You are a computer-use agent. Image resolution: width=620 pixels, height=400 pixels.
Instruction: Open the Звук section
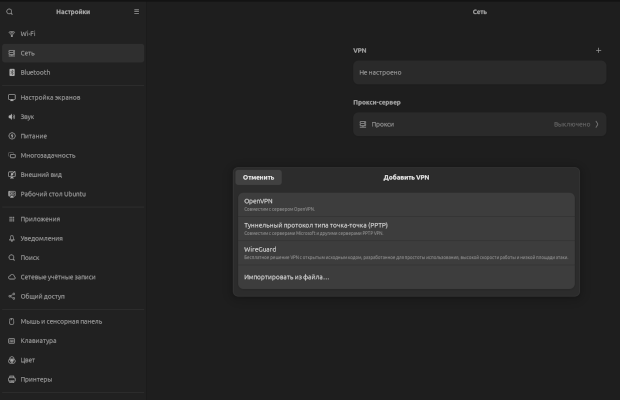click(73, 117)
